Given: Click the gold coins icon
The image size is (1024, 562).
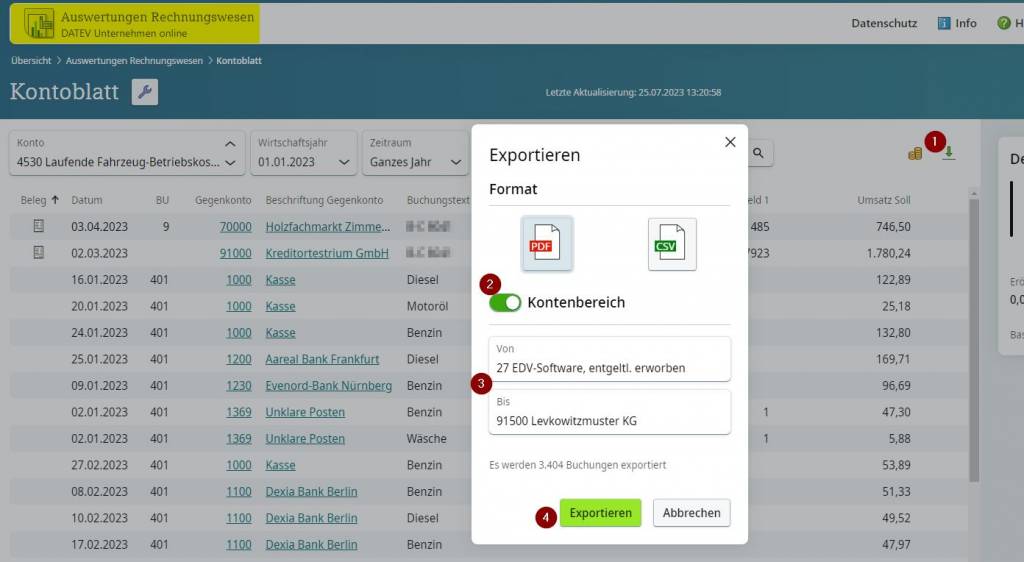Looking at the screenshot, I should [915, 153].
